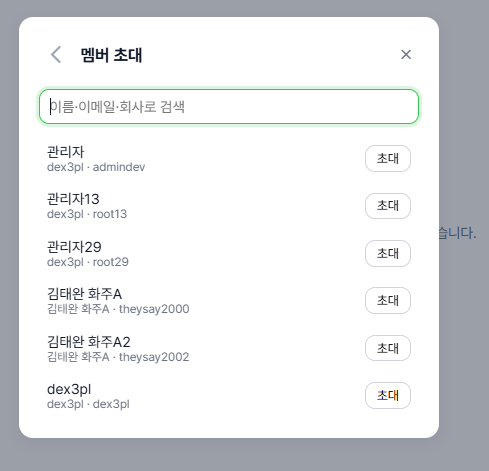Select the dex3pl member name
Image resolution: width=489 pixels, height=471 pixels.
point(69,389)
